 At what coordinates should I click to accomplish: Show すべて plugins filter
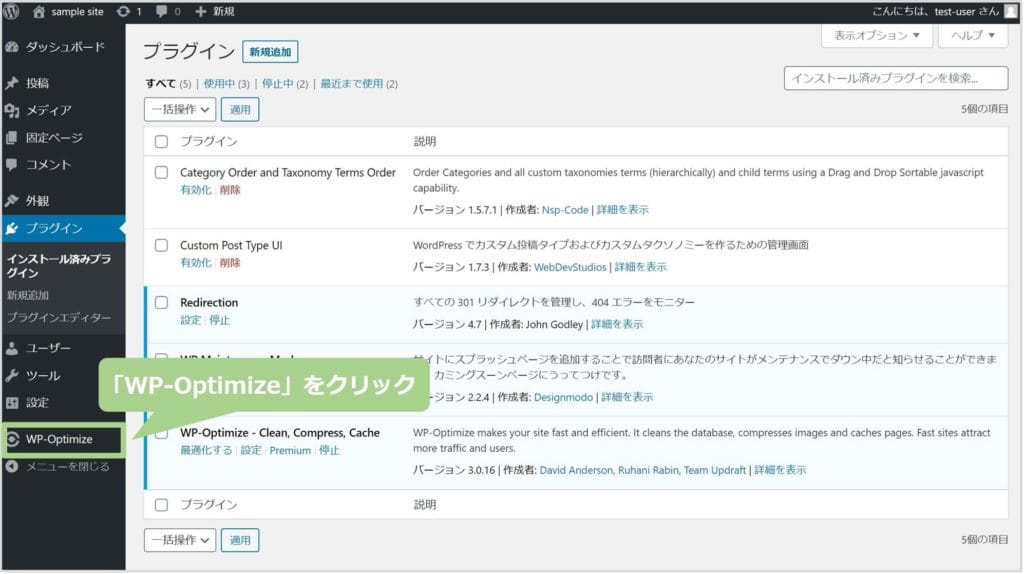[161, 84]
